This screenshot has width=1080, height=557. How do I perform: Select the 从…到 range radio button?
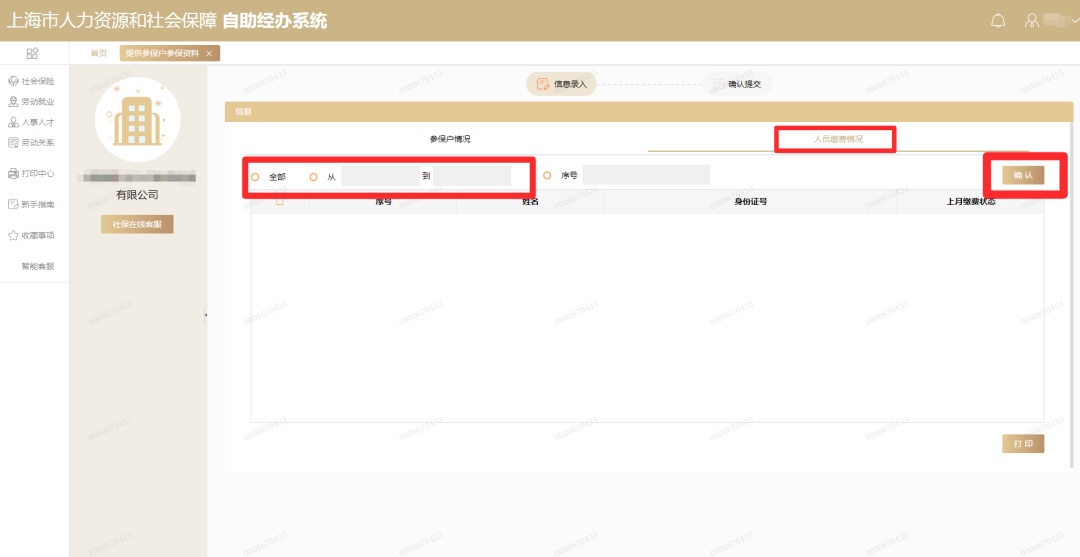(x=313, y=177)
